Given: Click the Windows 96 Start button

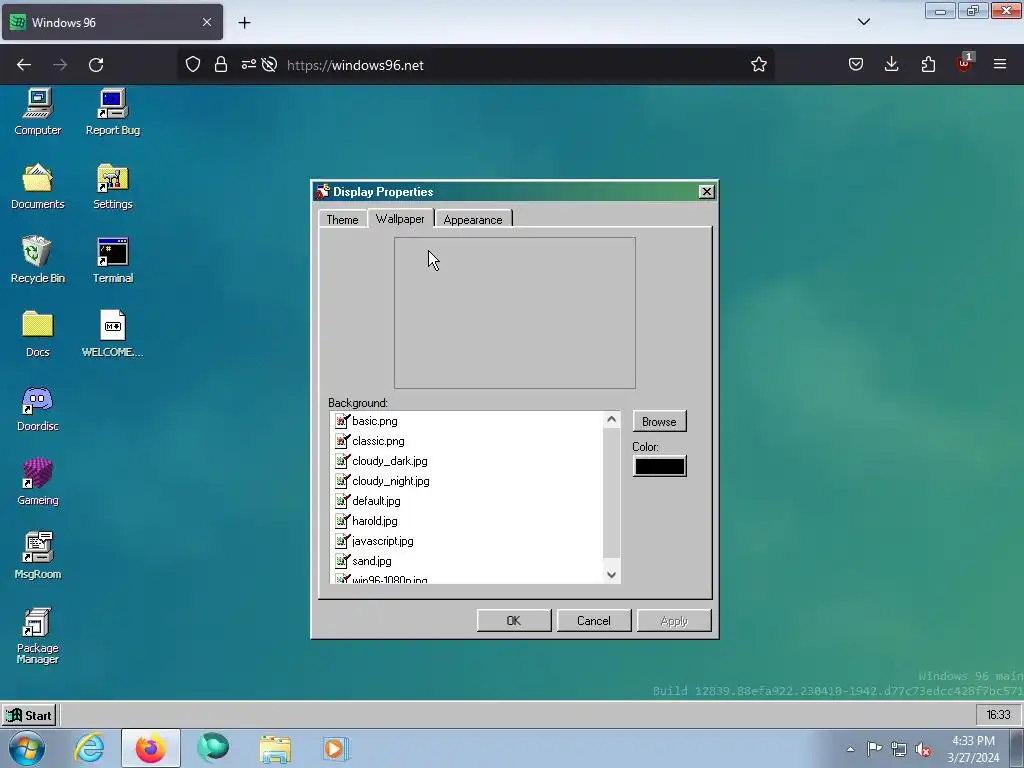Looking at the screenshot, I should pos(29,715).
